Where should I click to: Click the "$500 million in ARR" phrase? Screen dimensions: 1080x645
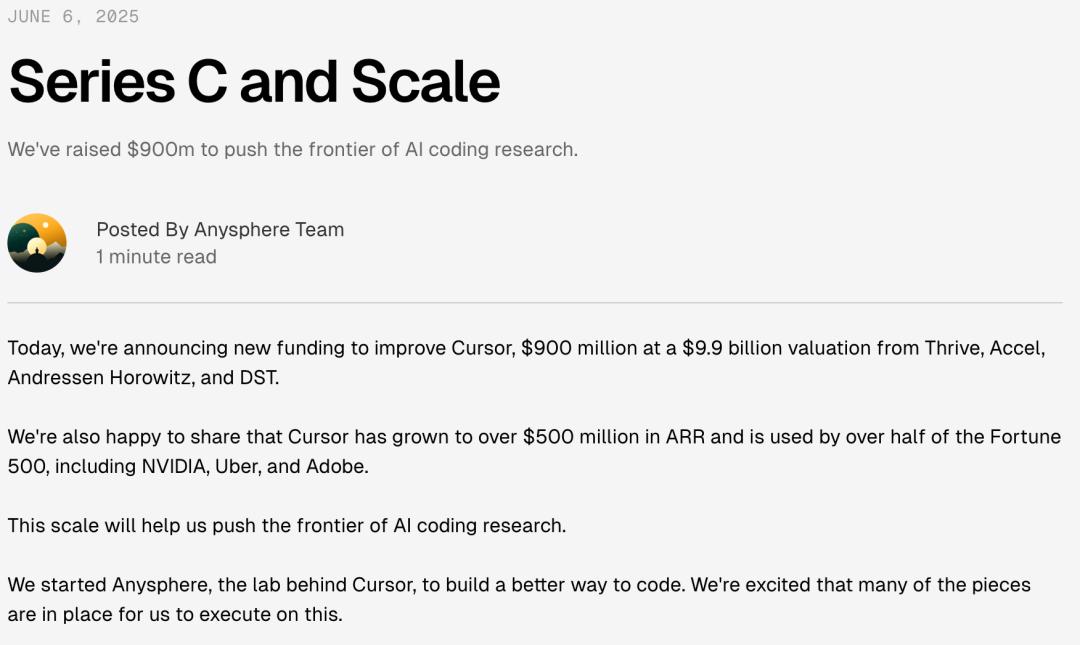tap(614, 437)
